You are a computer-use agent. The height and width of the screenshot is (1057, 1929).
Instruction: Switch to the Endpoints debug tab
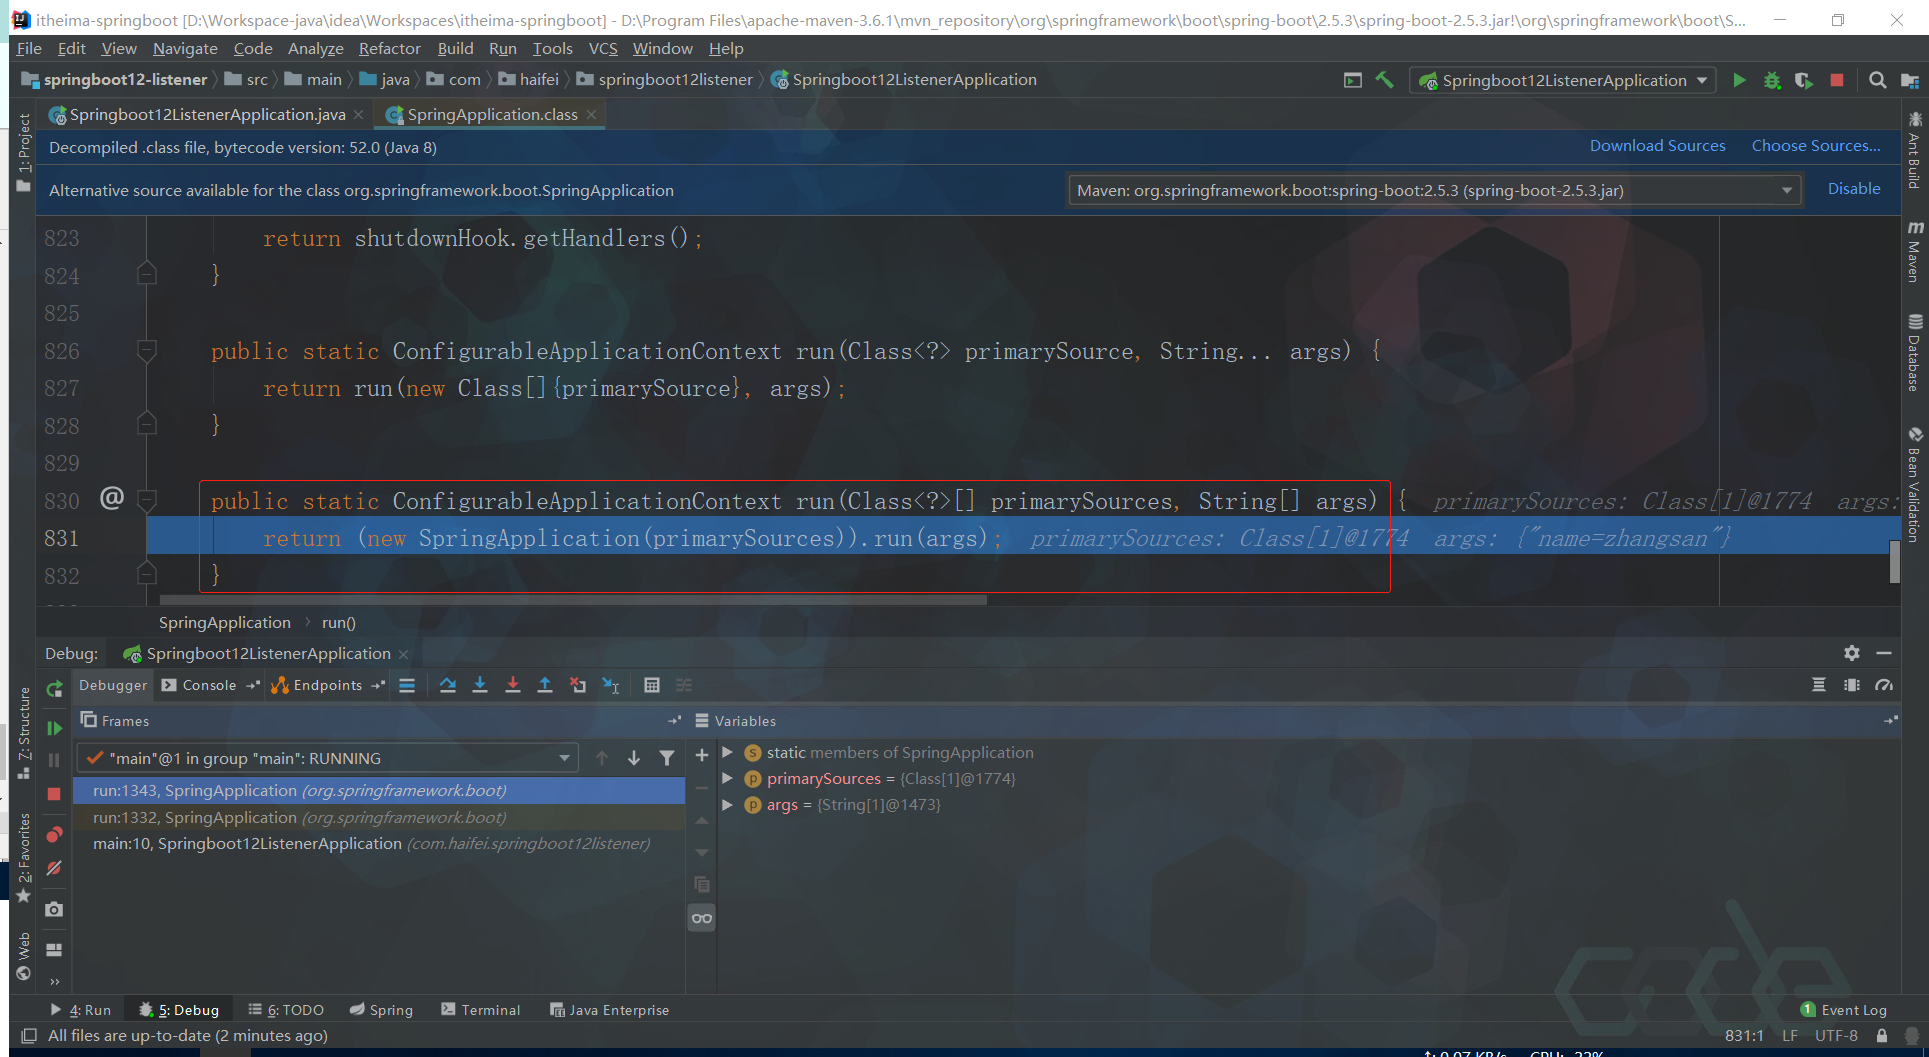(x=328, y=685)
